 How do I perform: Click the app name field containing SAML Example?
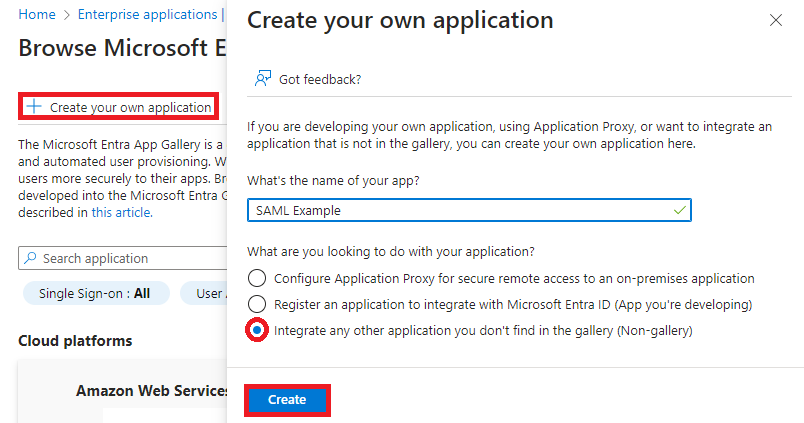click(469, 210)
